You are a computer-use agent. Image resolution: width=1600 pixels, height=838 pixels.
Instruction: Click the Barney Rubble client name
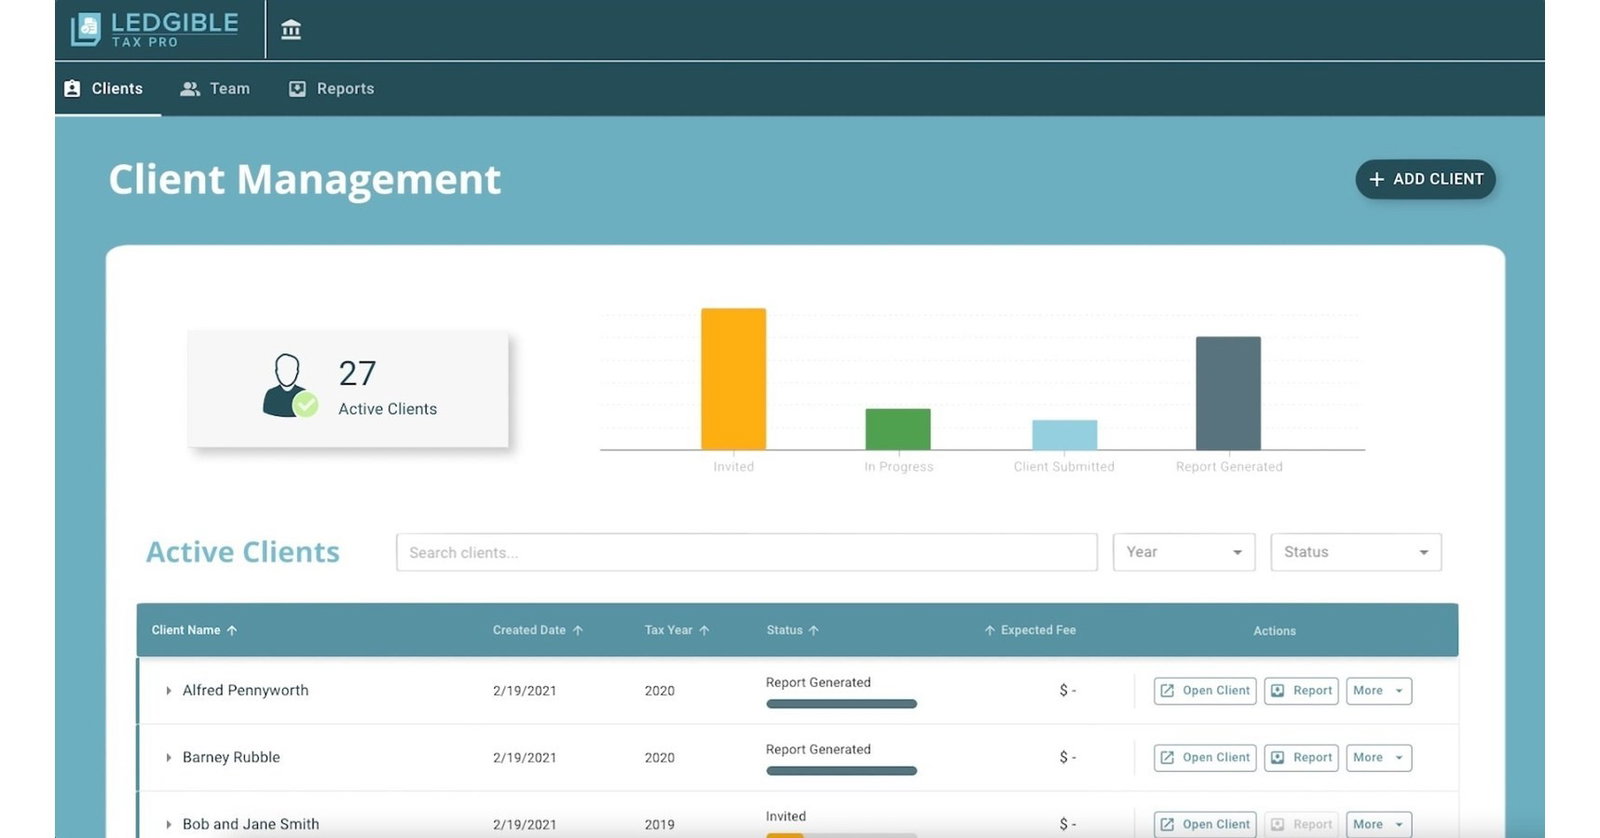coord(231,757)
